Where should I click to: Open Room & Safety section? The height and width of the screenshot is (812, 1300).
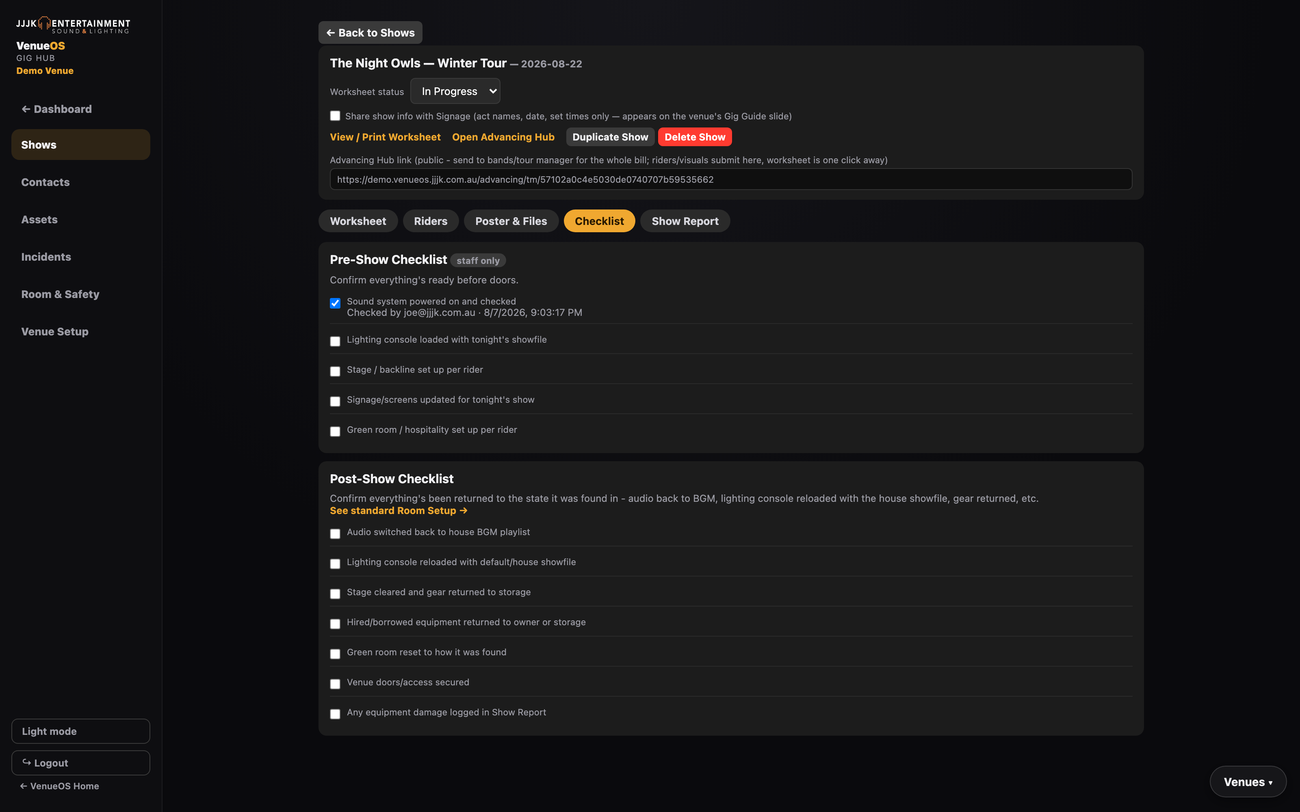coord(81,294)
